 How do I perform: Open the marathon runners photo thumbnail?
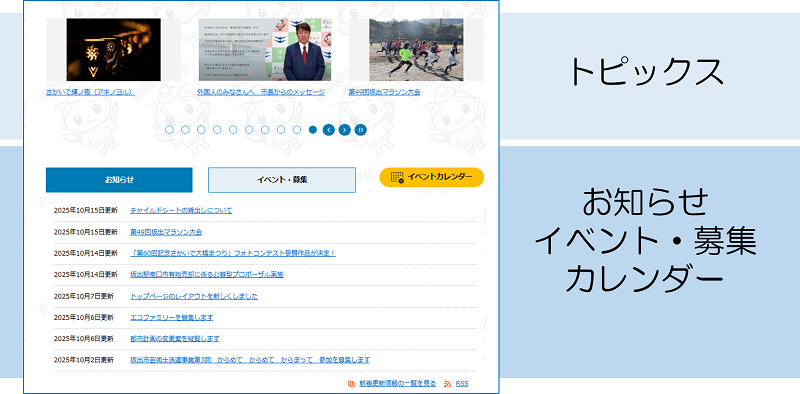coord(416,50)
